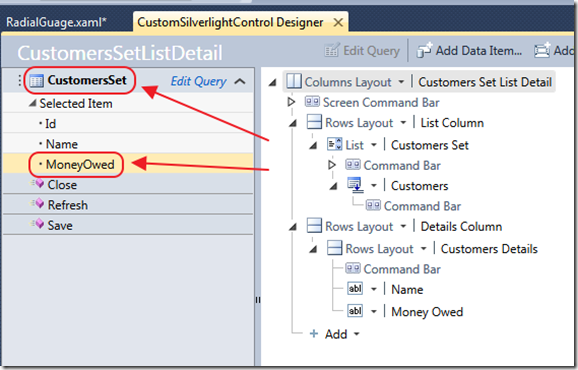The height and width of the screenshot is (370, 578).
Task: Open the Columns Layout control type dropdown
Action: [x=401, y=82]
